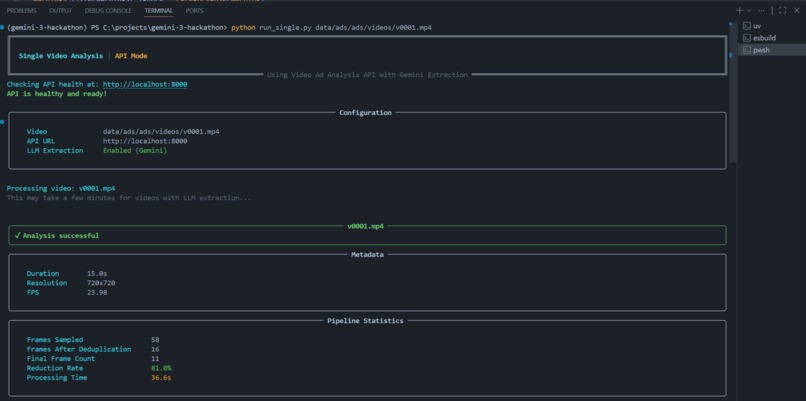Viewport: 806px width, 401px height.
Task: Click the terminal vertical scrollbar
Action: [732, 93]
